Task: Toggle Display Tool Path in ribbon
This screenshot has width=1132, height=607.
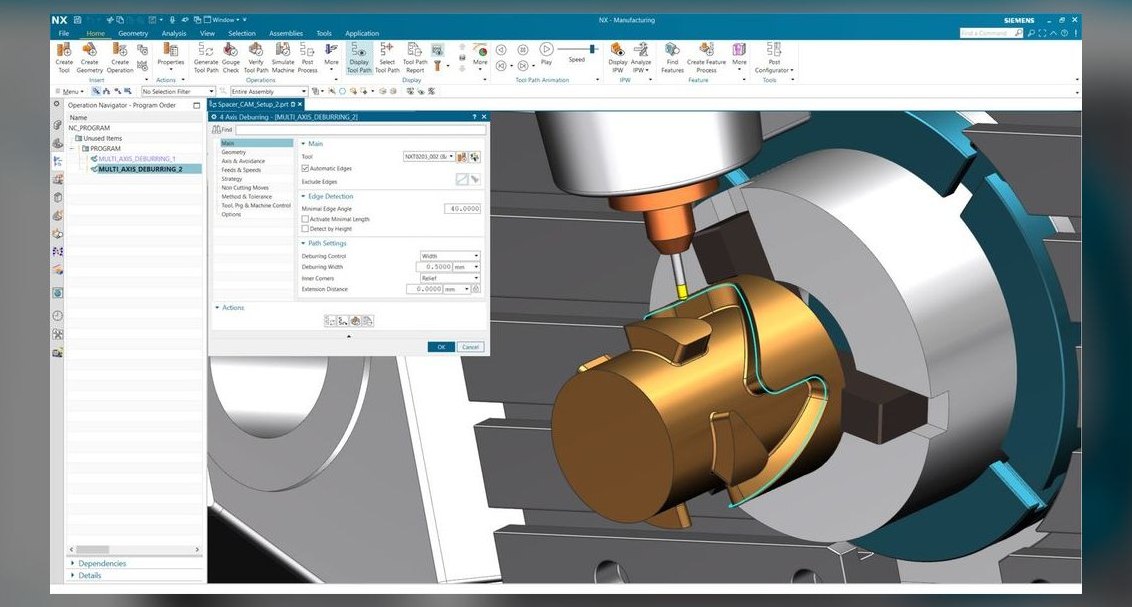Action: 359,57
